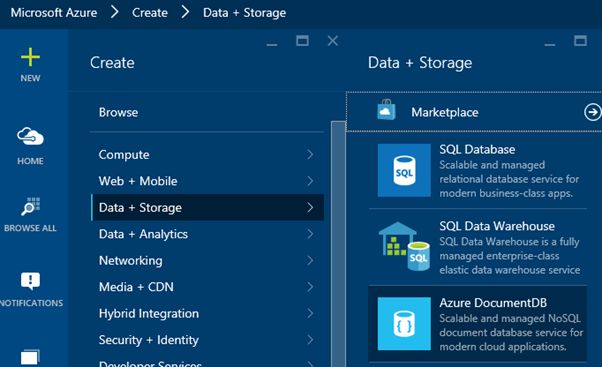Select Security + Identity category text

click(149, 340)
